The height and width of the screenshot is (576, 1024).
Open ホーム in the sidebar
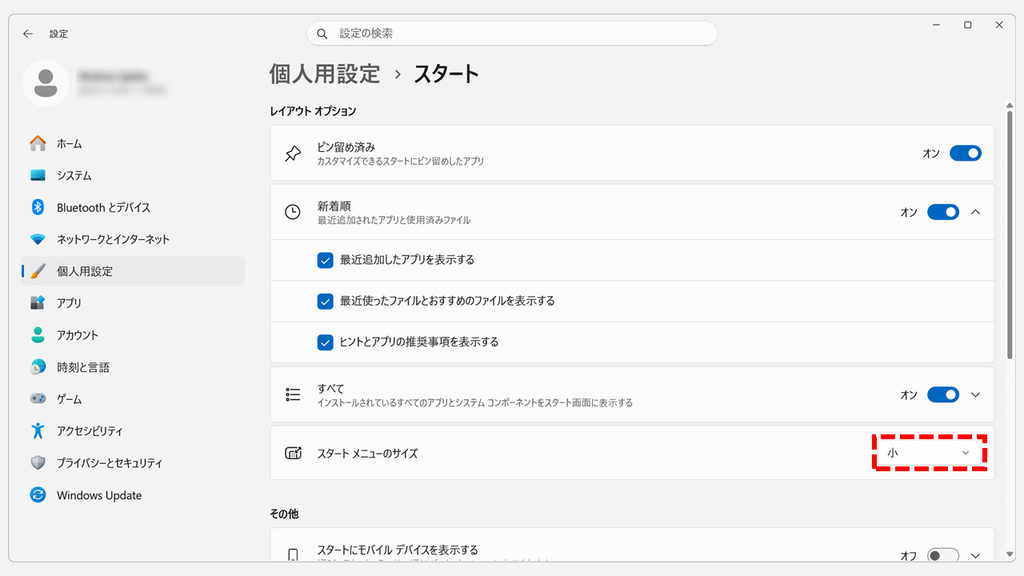(x=133, y=143)
